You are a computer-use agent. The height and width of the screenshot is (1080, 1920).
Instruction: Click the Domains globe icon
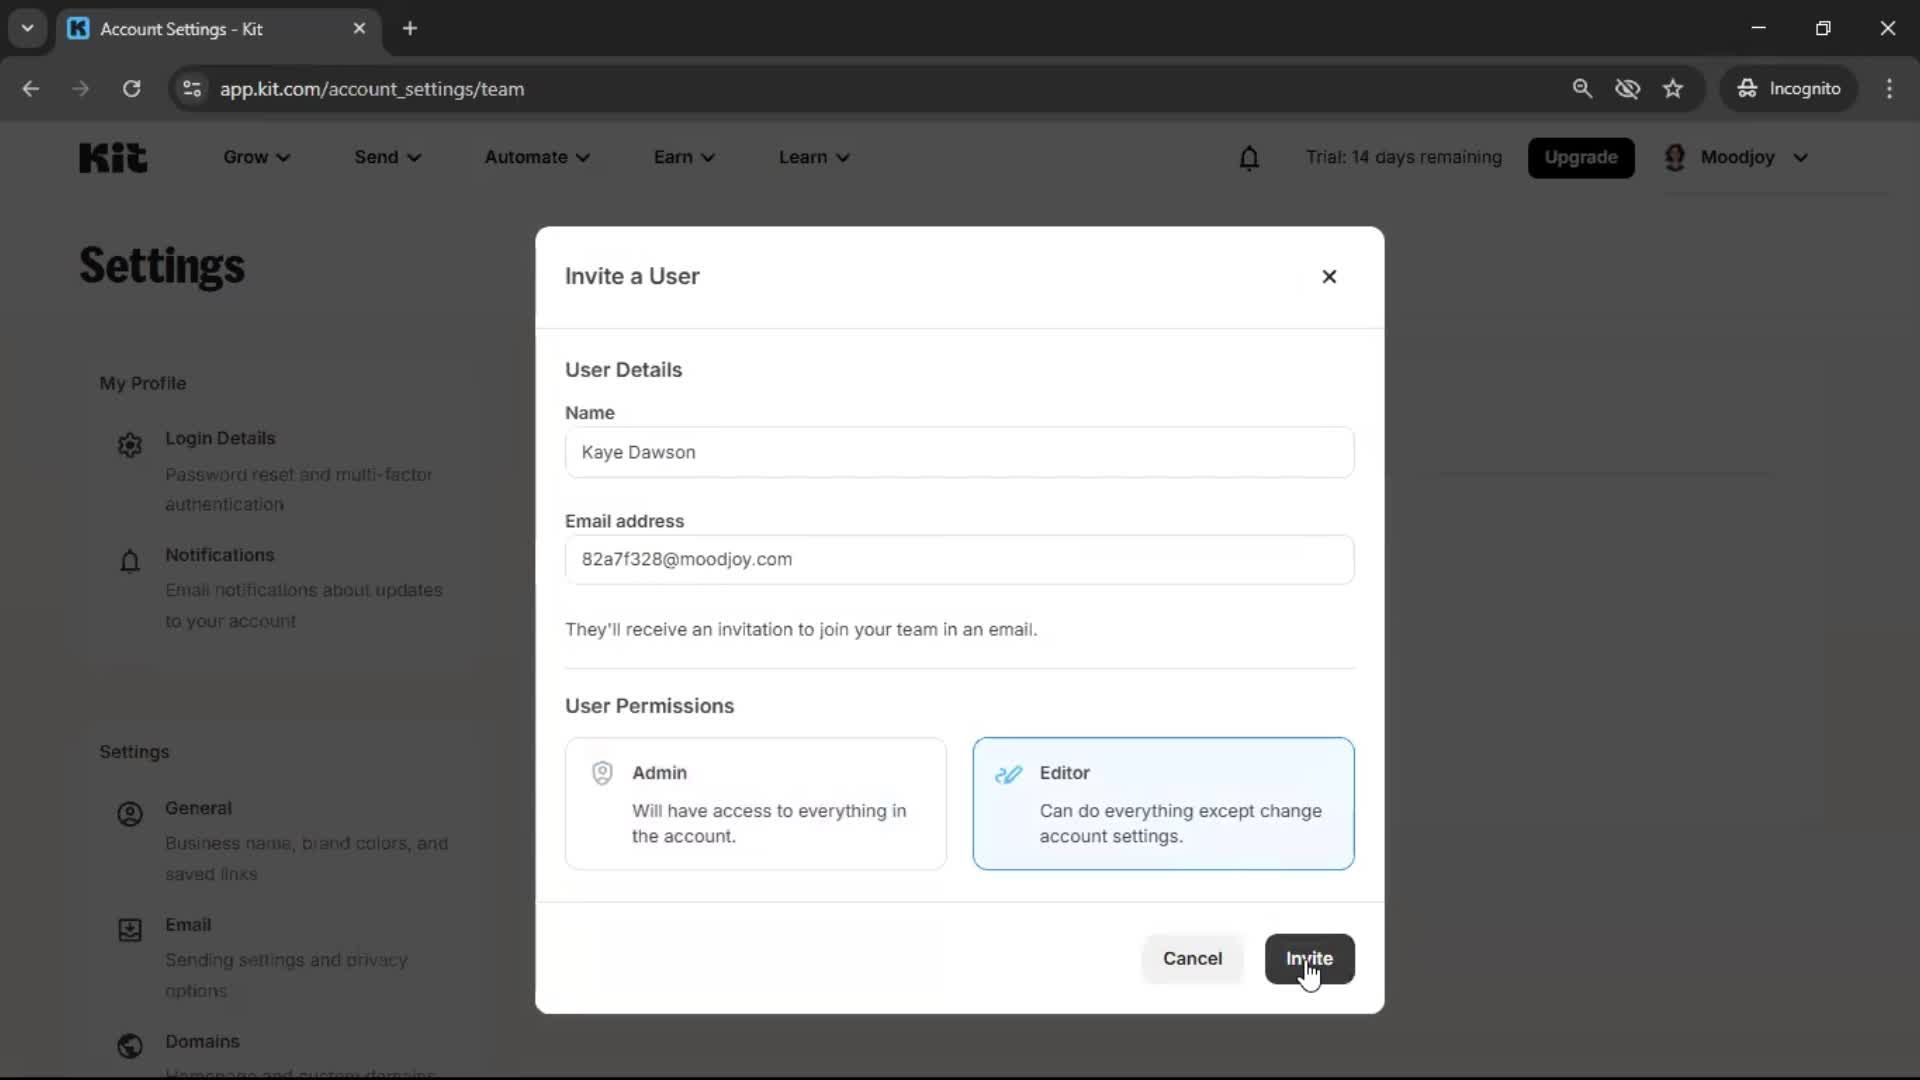(129, 1046)
